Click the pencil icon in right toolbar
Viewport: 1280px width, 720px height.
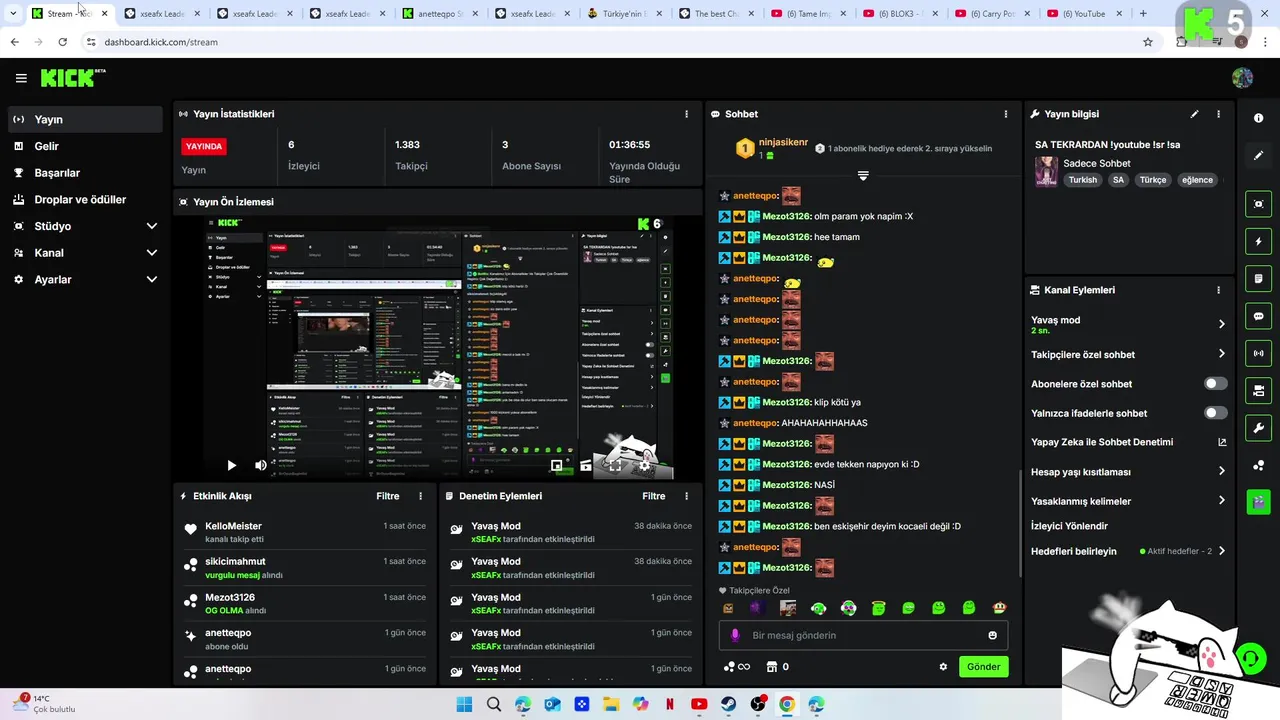[1258, 155]
